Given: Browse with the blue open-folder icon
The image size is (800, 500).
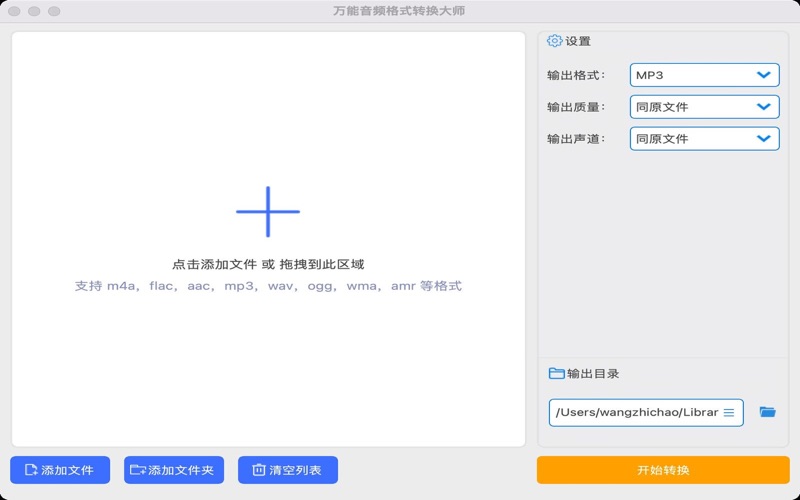Looking at the screenshot, I should tap(767, 412).
